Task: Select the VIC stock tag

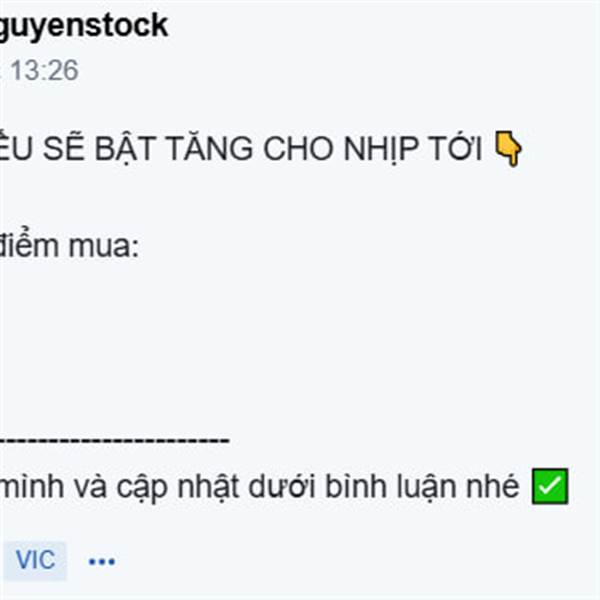Action: tap(36, 560)
